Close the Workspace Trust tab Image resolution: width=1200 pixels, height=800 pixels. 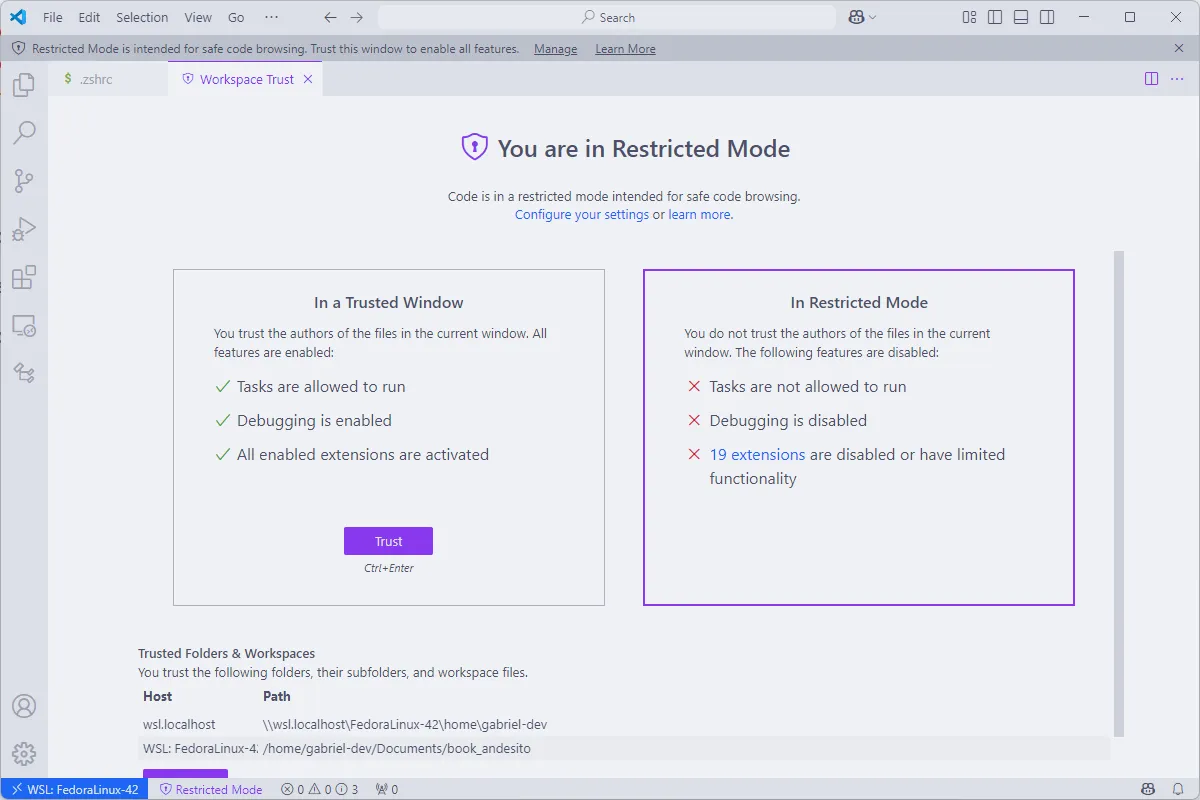tap(308, 79)
